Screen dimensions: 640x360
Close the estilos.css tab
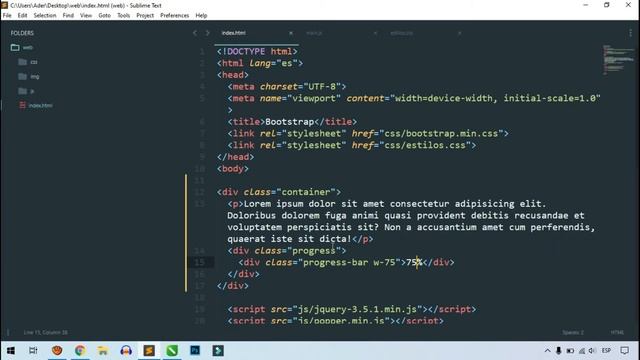point(460,33)
